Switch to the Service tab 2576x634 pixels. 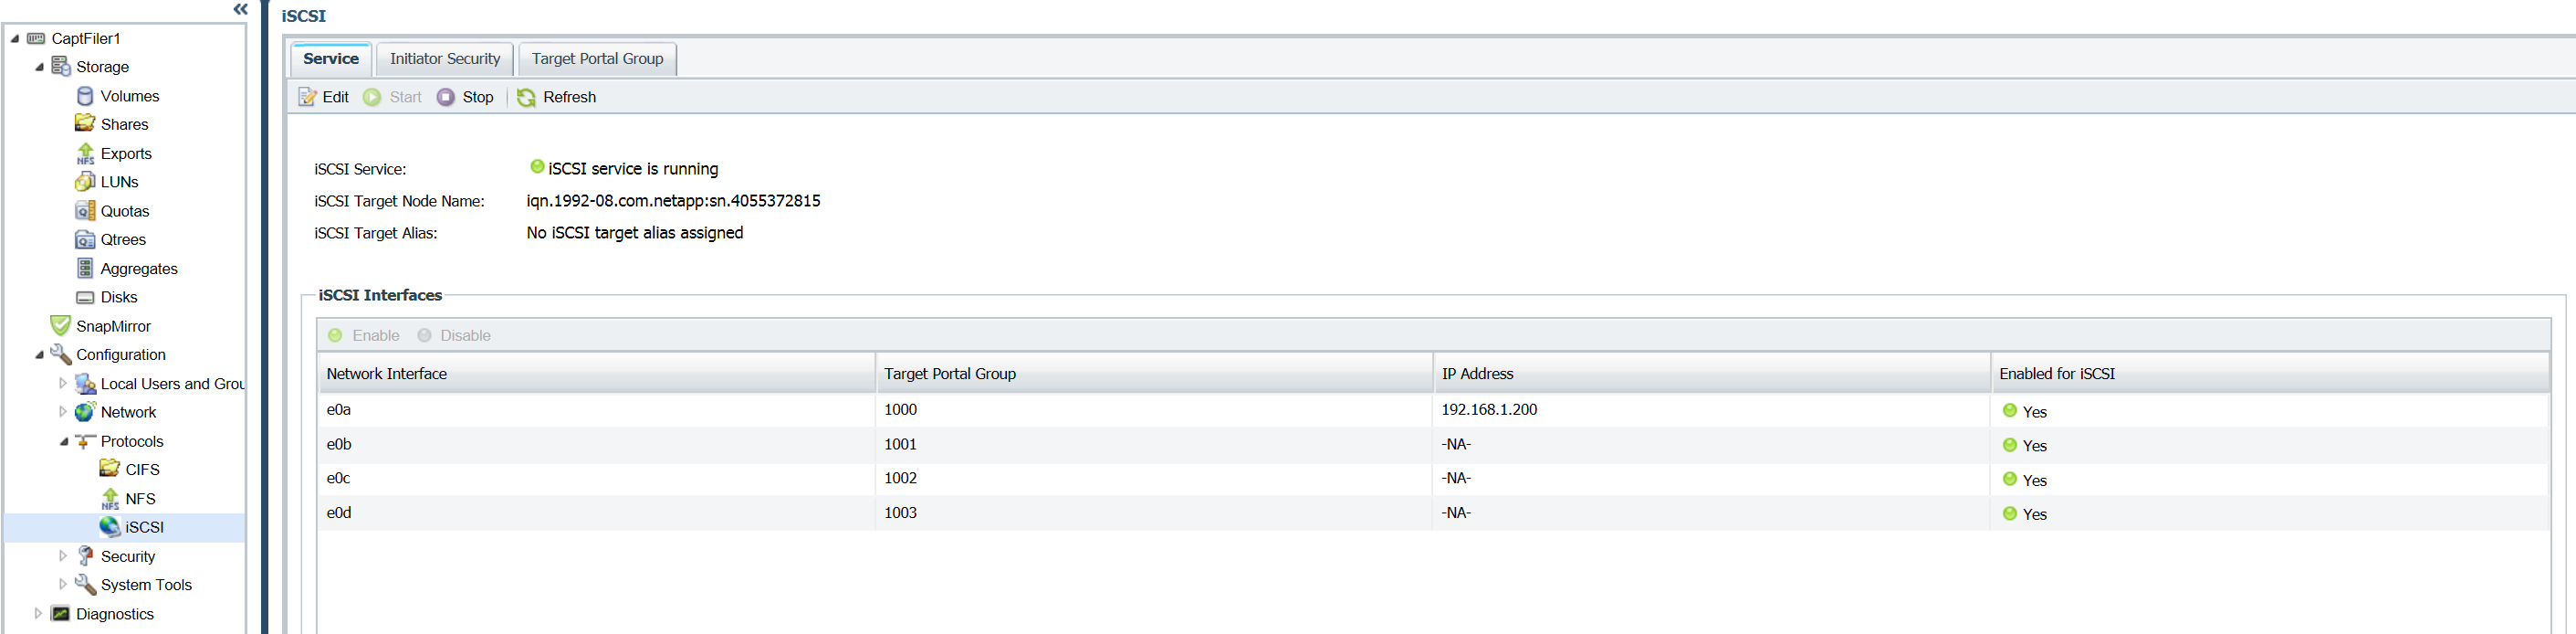coord(331,59)
